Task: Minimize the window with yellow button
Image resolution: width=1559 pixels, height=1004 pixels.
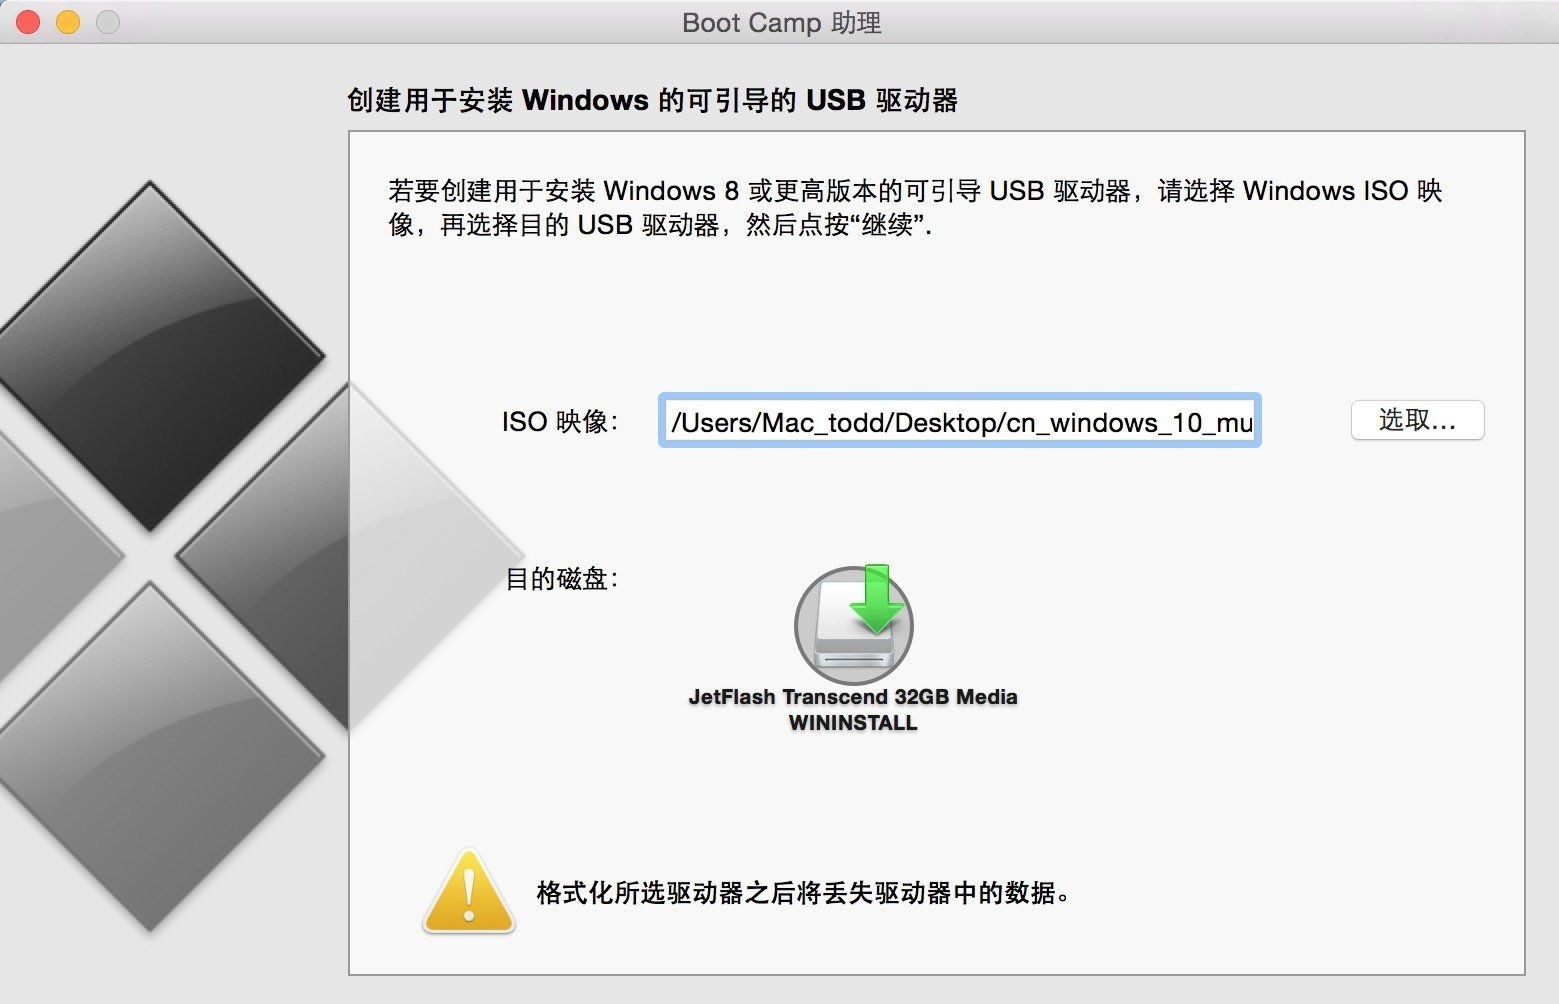Action: pos(68,22)
